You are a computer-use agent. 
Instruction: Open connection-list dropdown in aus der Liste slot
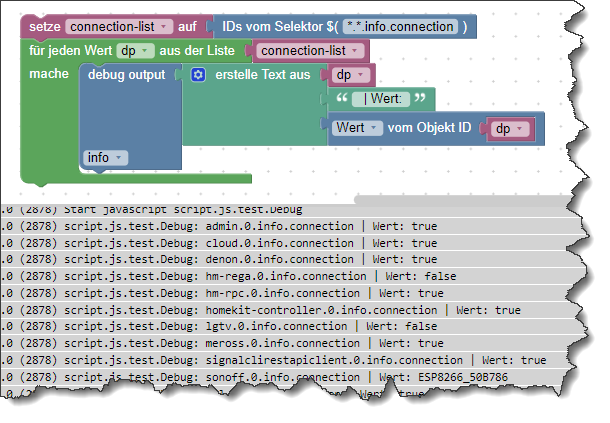309,51
